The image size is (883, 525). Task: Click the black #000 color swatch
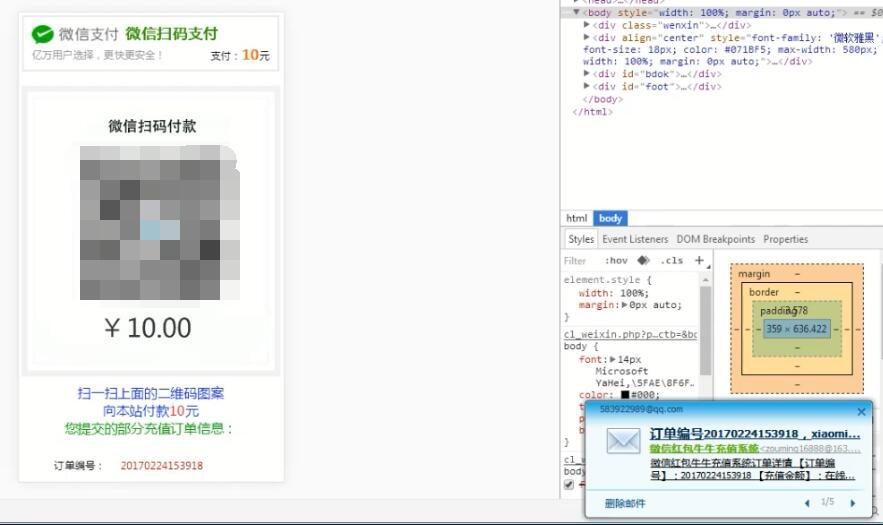[x=625, y=395]
